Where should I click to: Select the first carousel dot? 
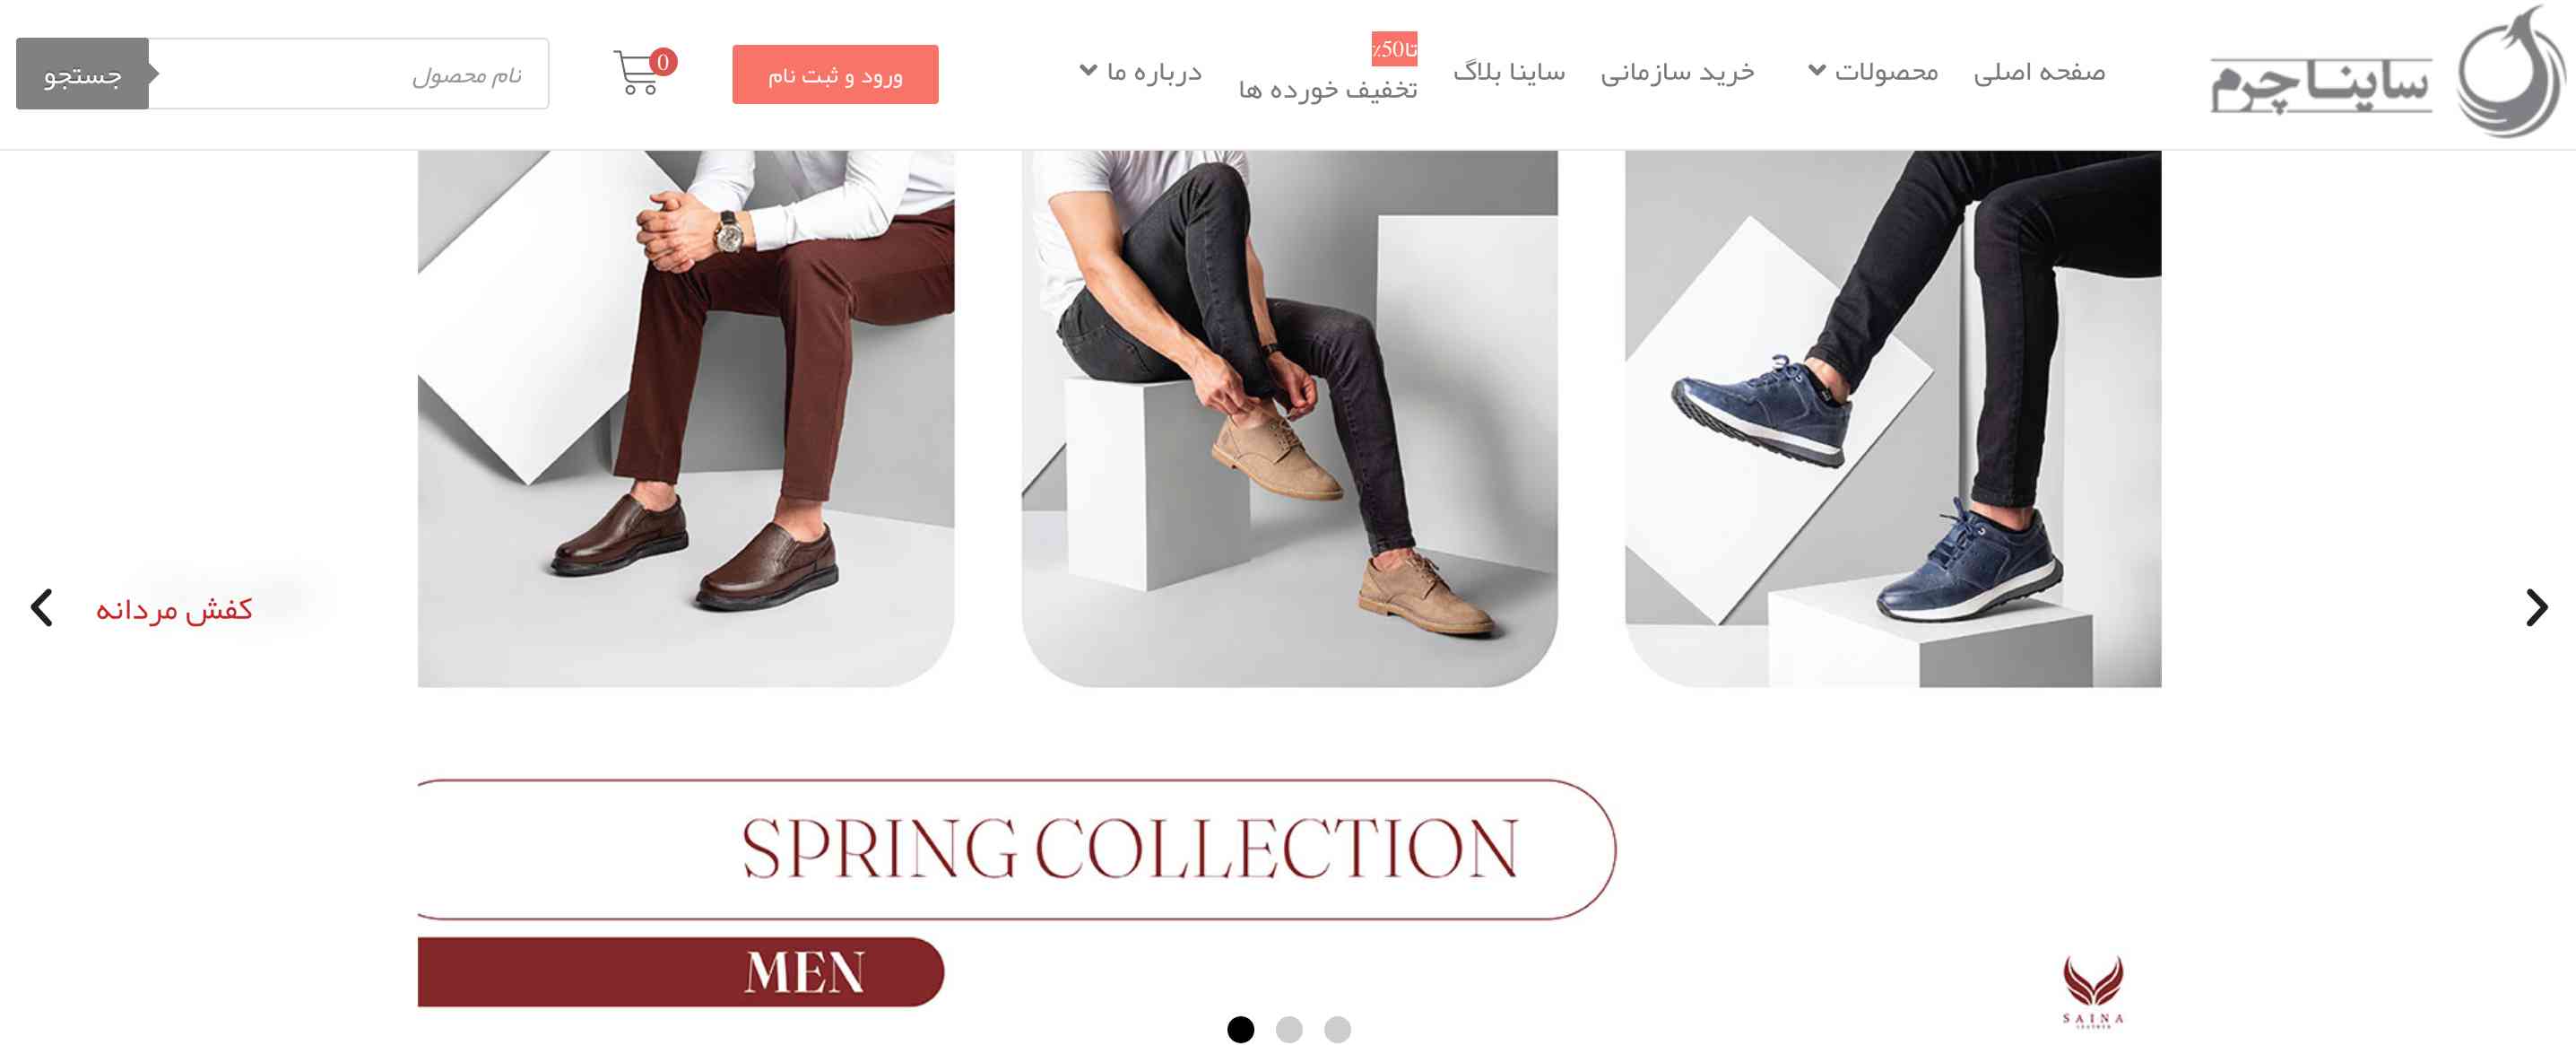1240,1029
